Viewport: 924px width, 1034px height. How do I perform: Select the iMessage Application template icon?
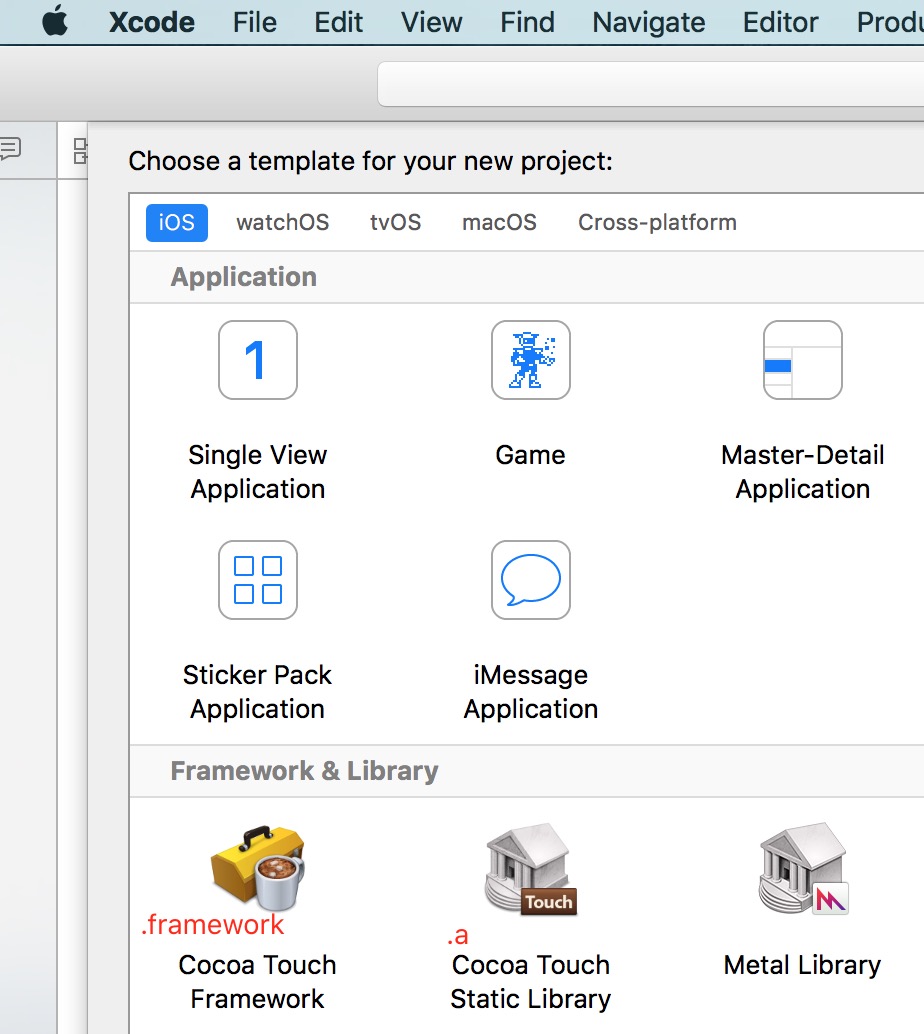point(531,580)
